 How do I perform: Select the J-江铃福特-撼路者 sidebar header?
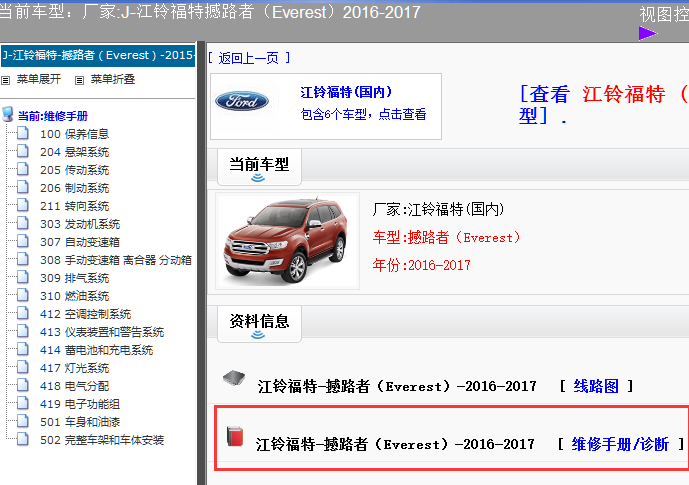98,55
